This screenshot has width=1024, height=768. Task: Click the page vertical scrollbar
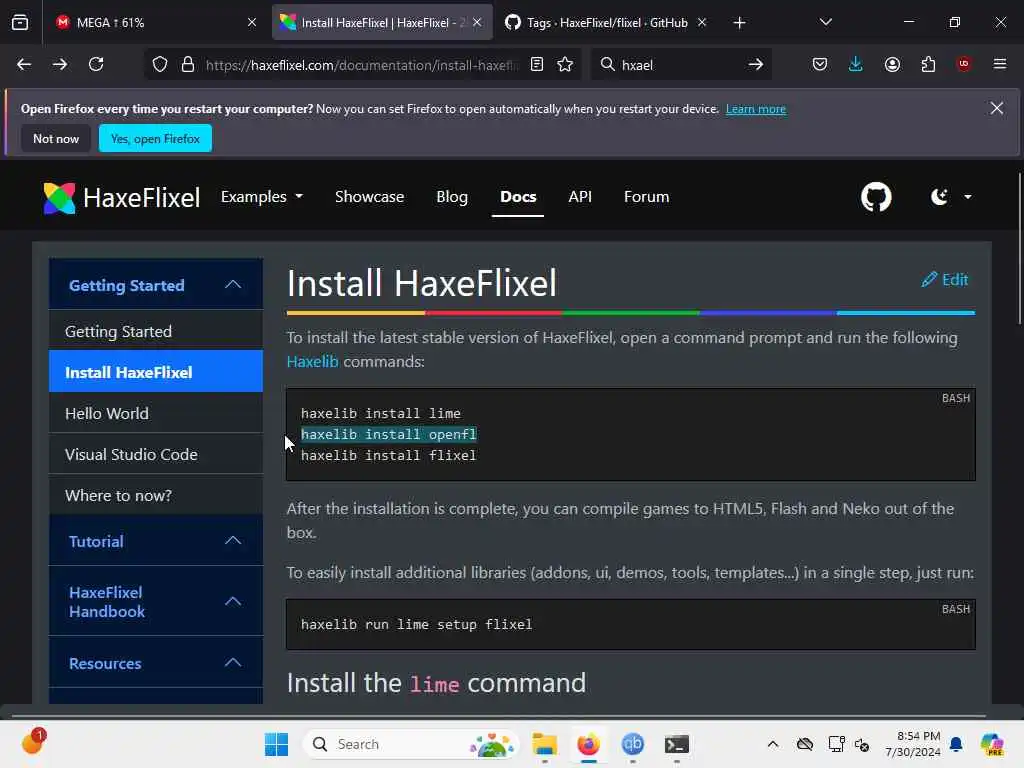[x=1019, y=248]
